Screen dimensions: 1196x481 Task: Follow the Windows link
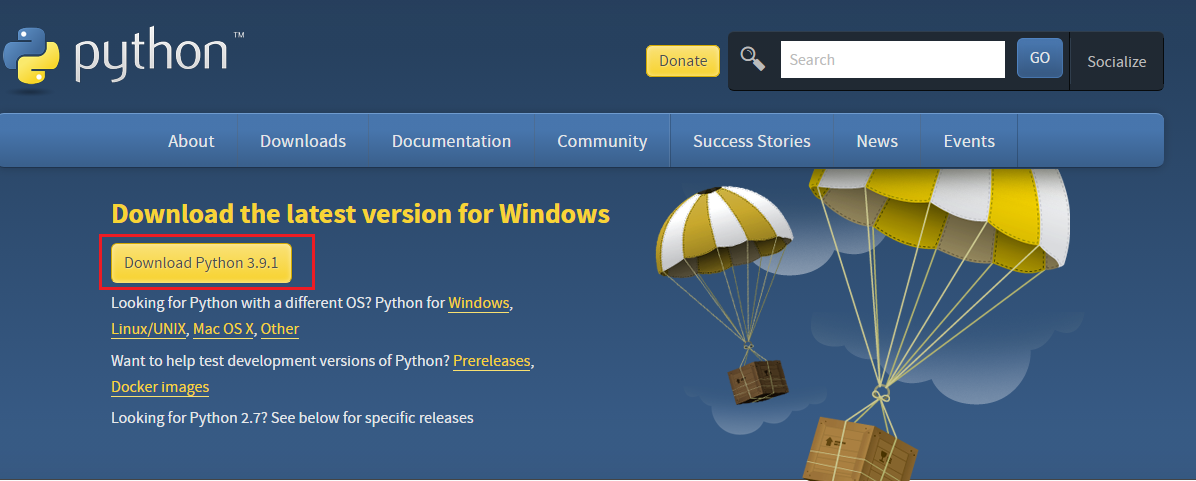click(x=478, y=303)
